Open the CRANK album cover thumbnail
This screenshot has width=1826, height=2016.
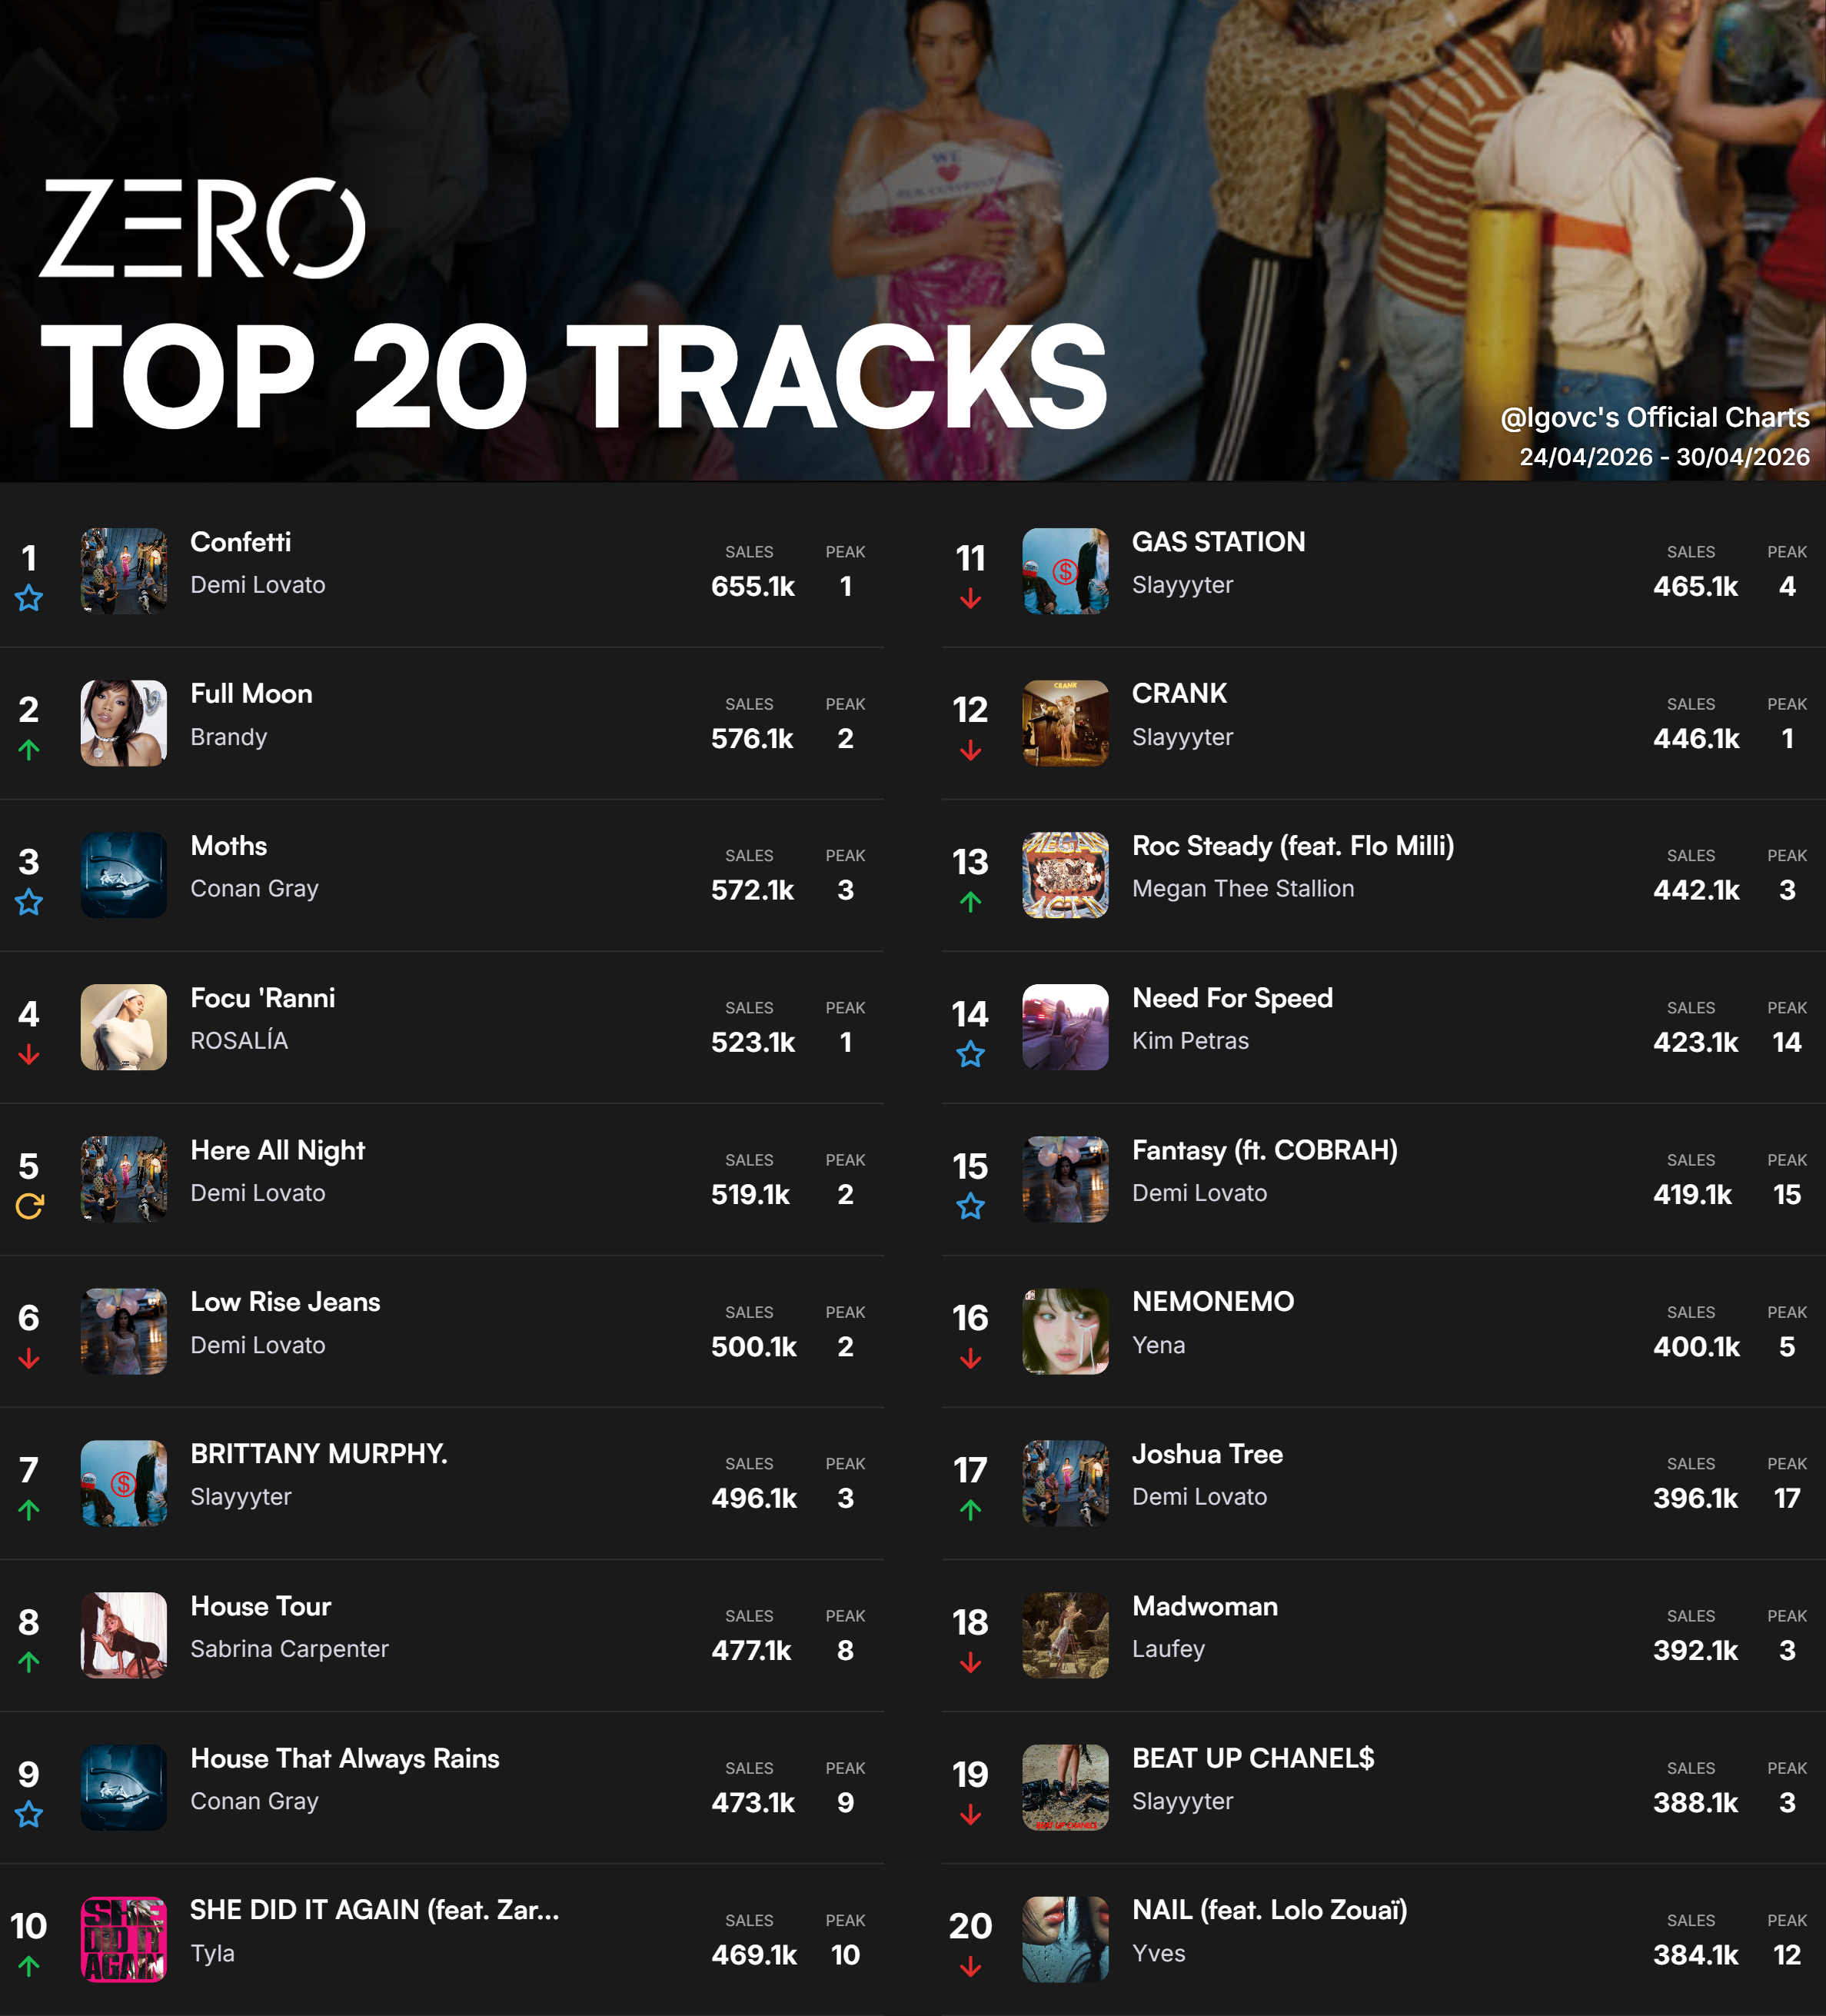(x=1065, y=723)
